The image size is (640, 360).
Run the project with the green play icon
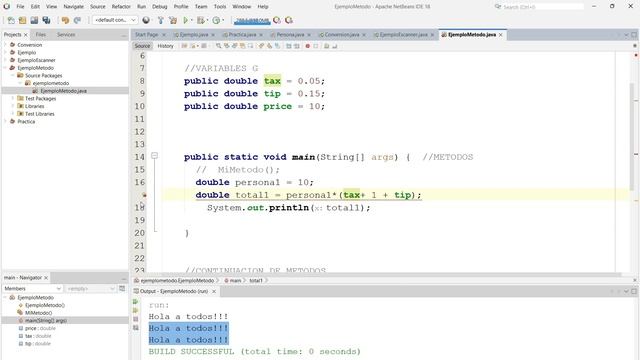pyautogui.click(x=186, y=20)
